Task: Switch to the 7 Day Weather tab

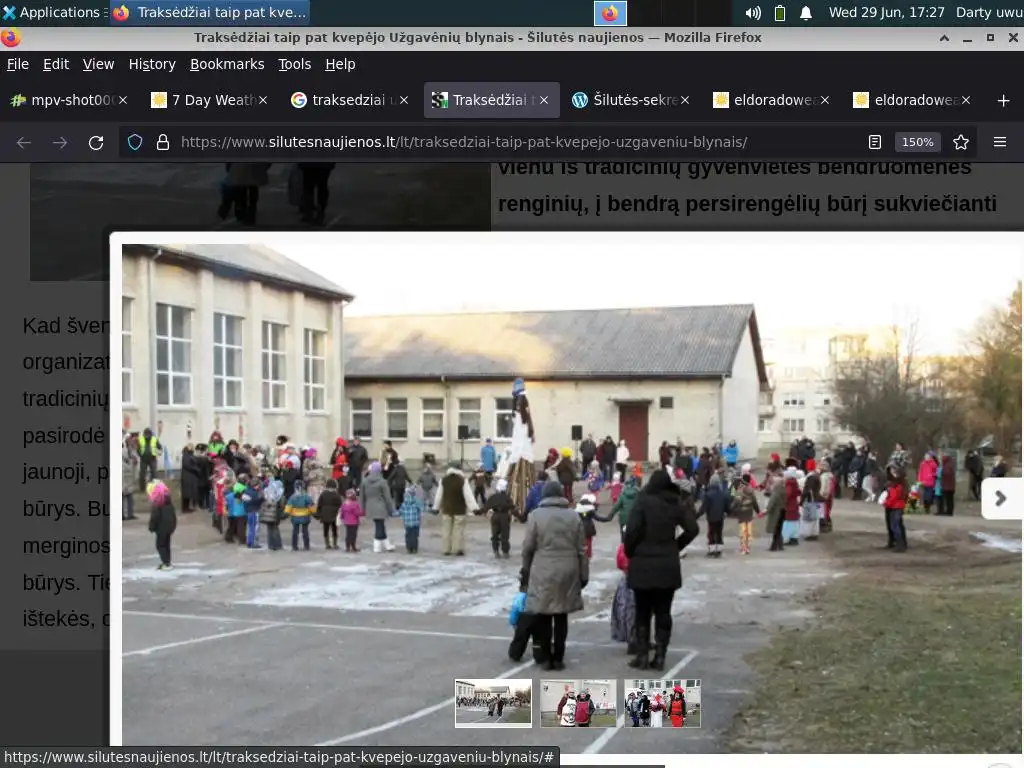Action: tap(209, 100)
